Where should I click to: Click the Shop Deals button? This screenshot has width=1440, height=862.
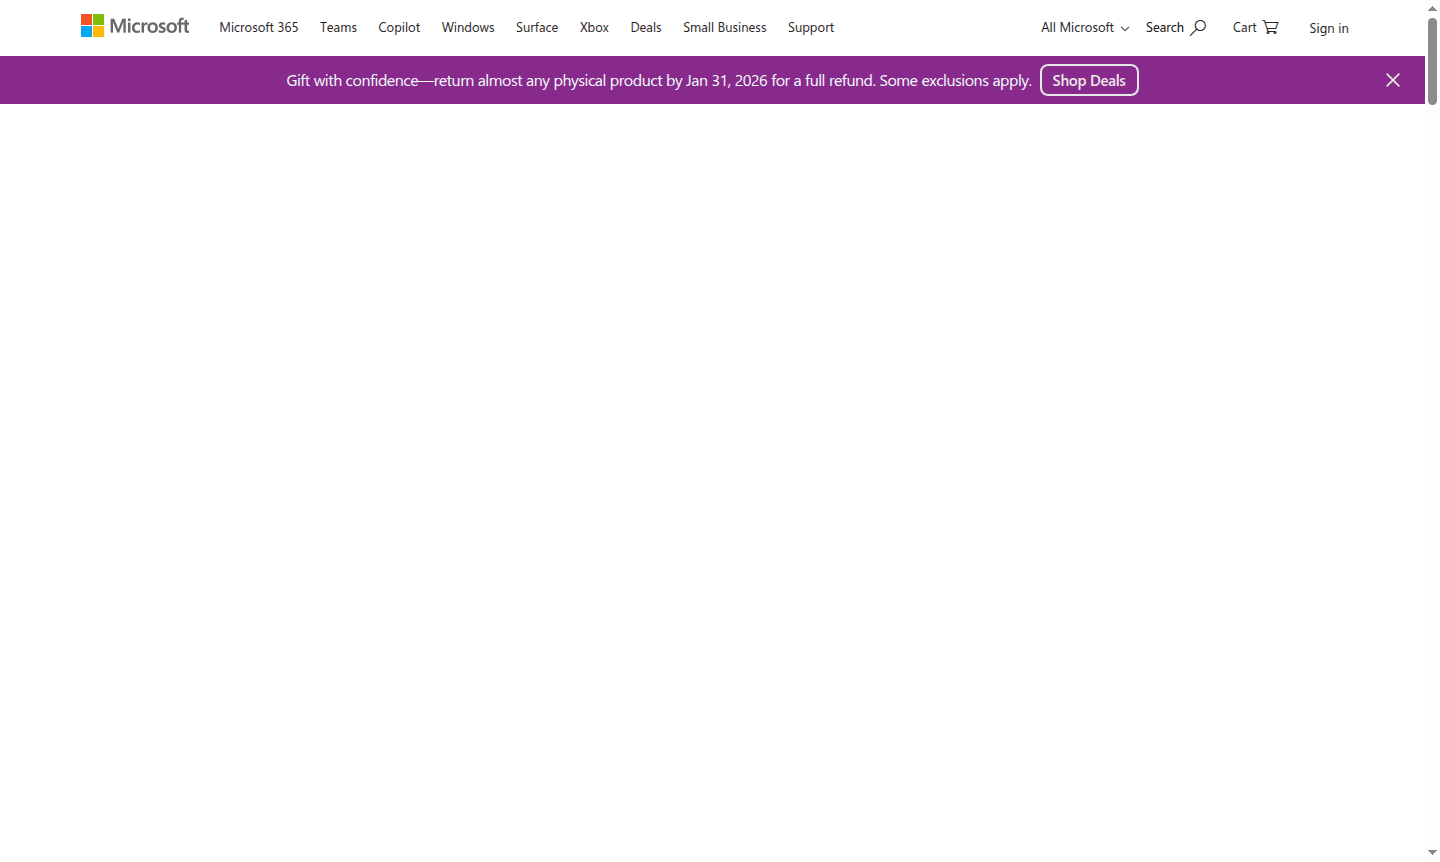[1089, 80]
